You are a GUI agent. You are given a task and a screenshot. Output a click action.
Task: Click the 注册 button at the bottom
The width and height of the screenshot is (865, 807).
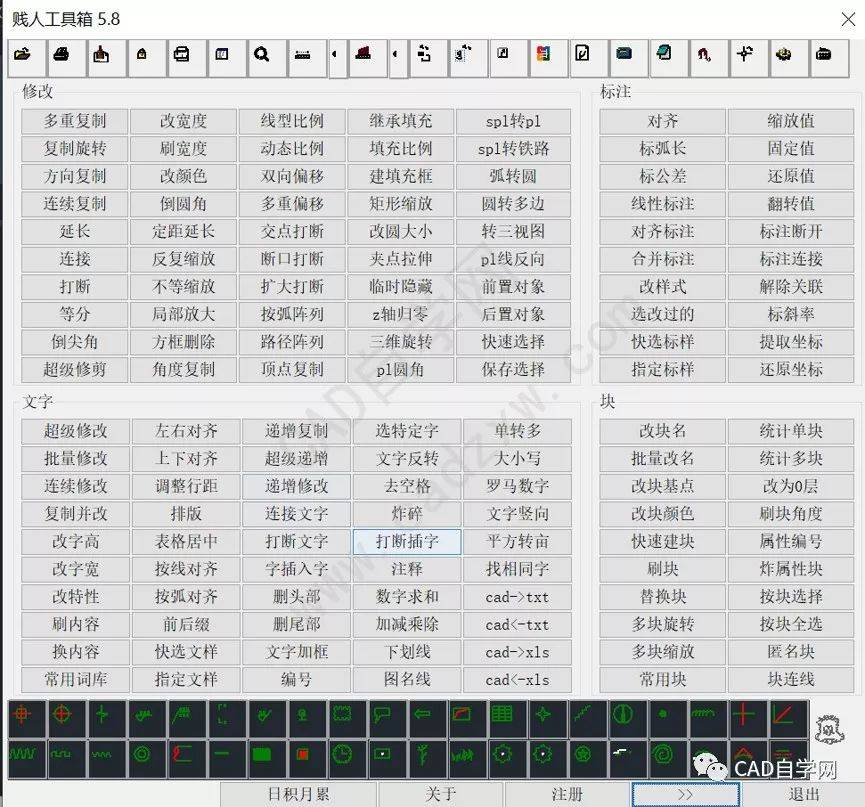(567, 794)
